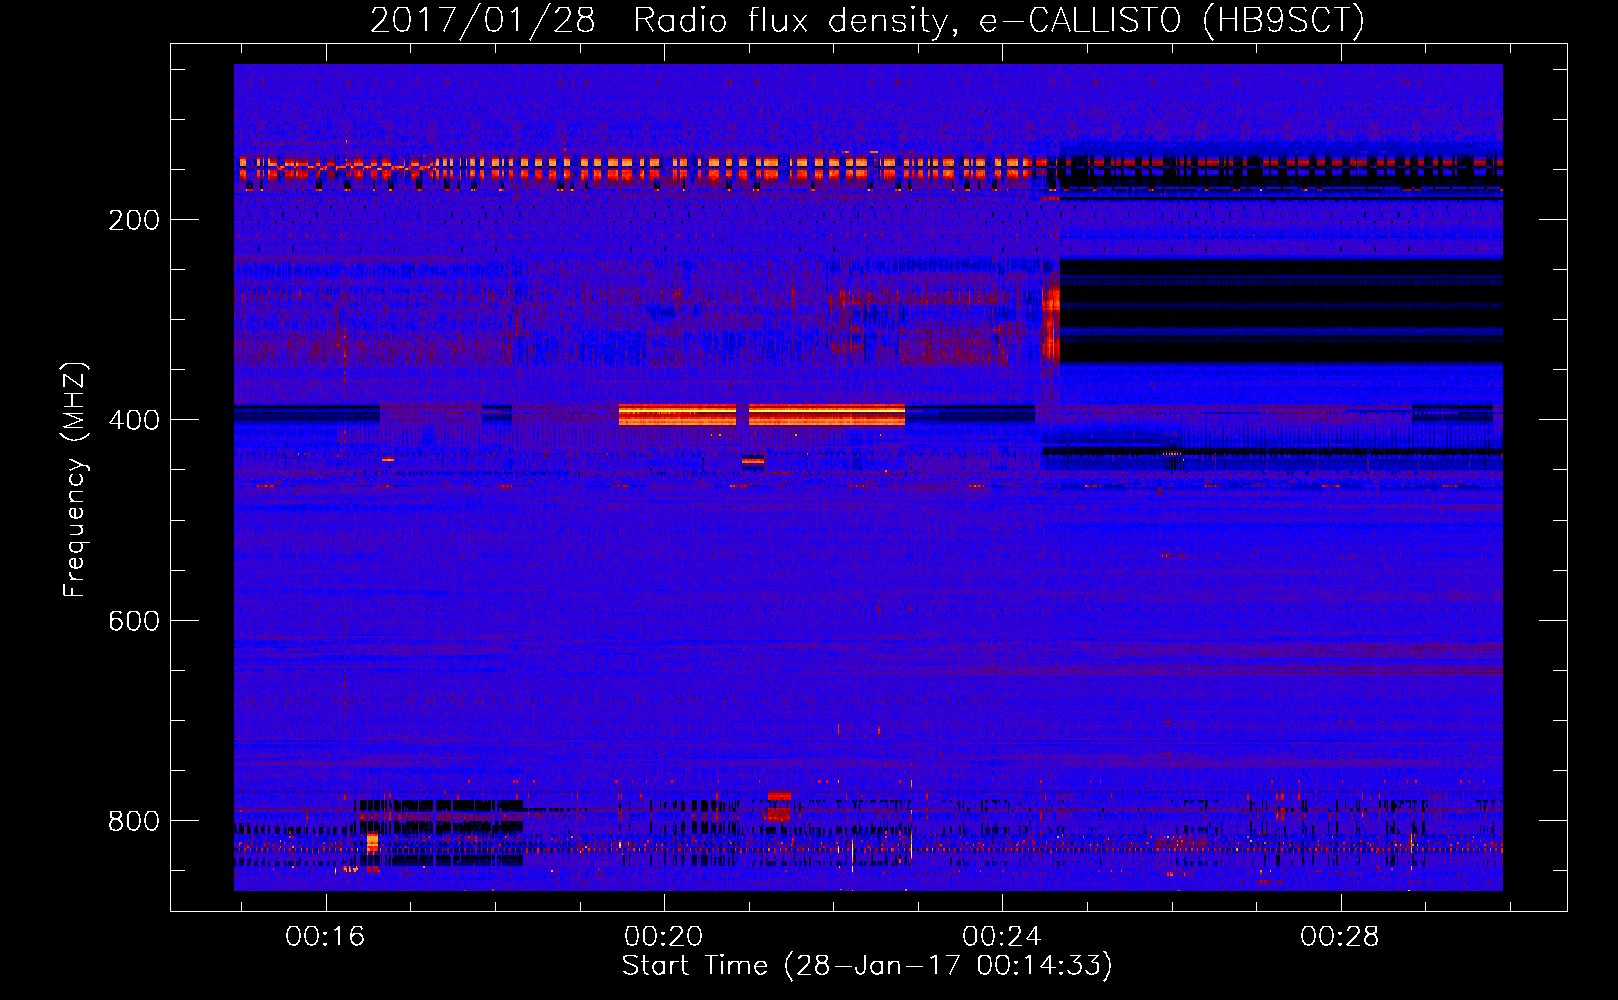Click the 800 frequency tick label
The image size is (1618, 1000).
(x=134, y=821)
